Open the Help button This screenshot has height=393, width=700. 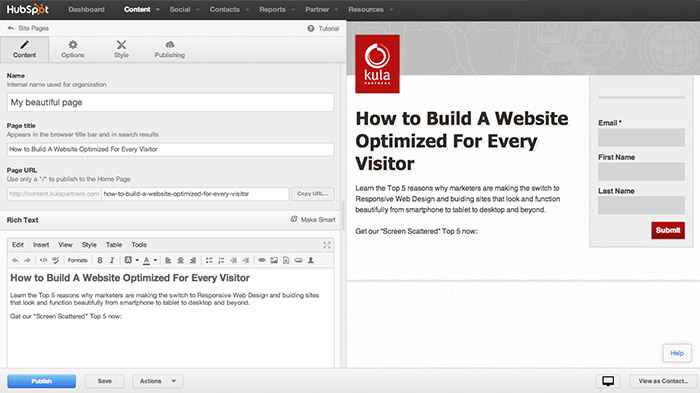pyautogui.click(x=677, y=353)
